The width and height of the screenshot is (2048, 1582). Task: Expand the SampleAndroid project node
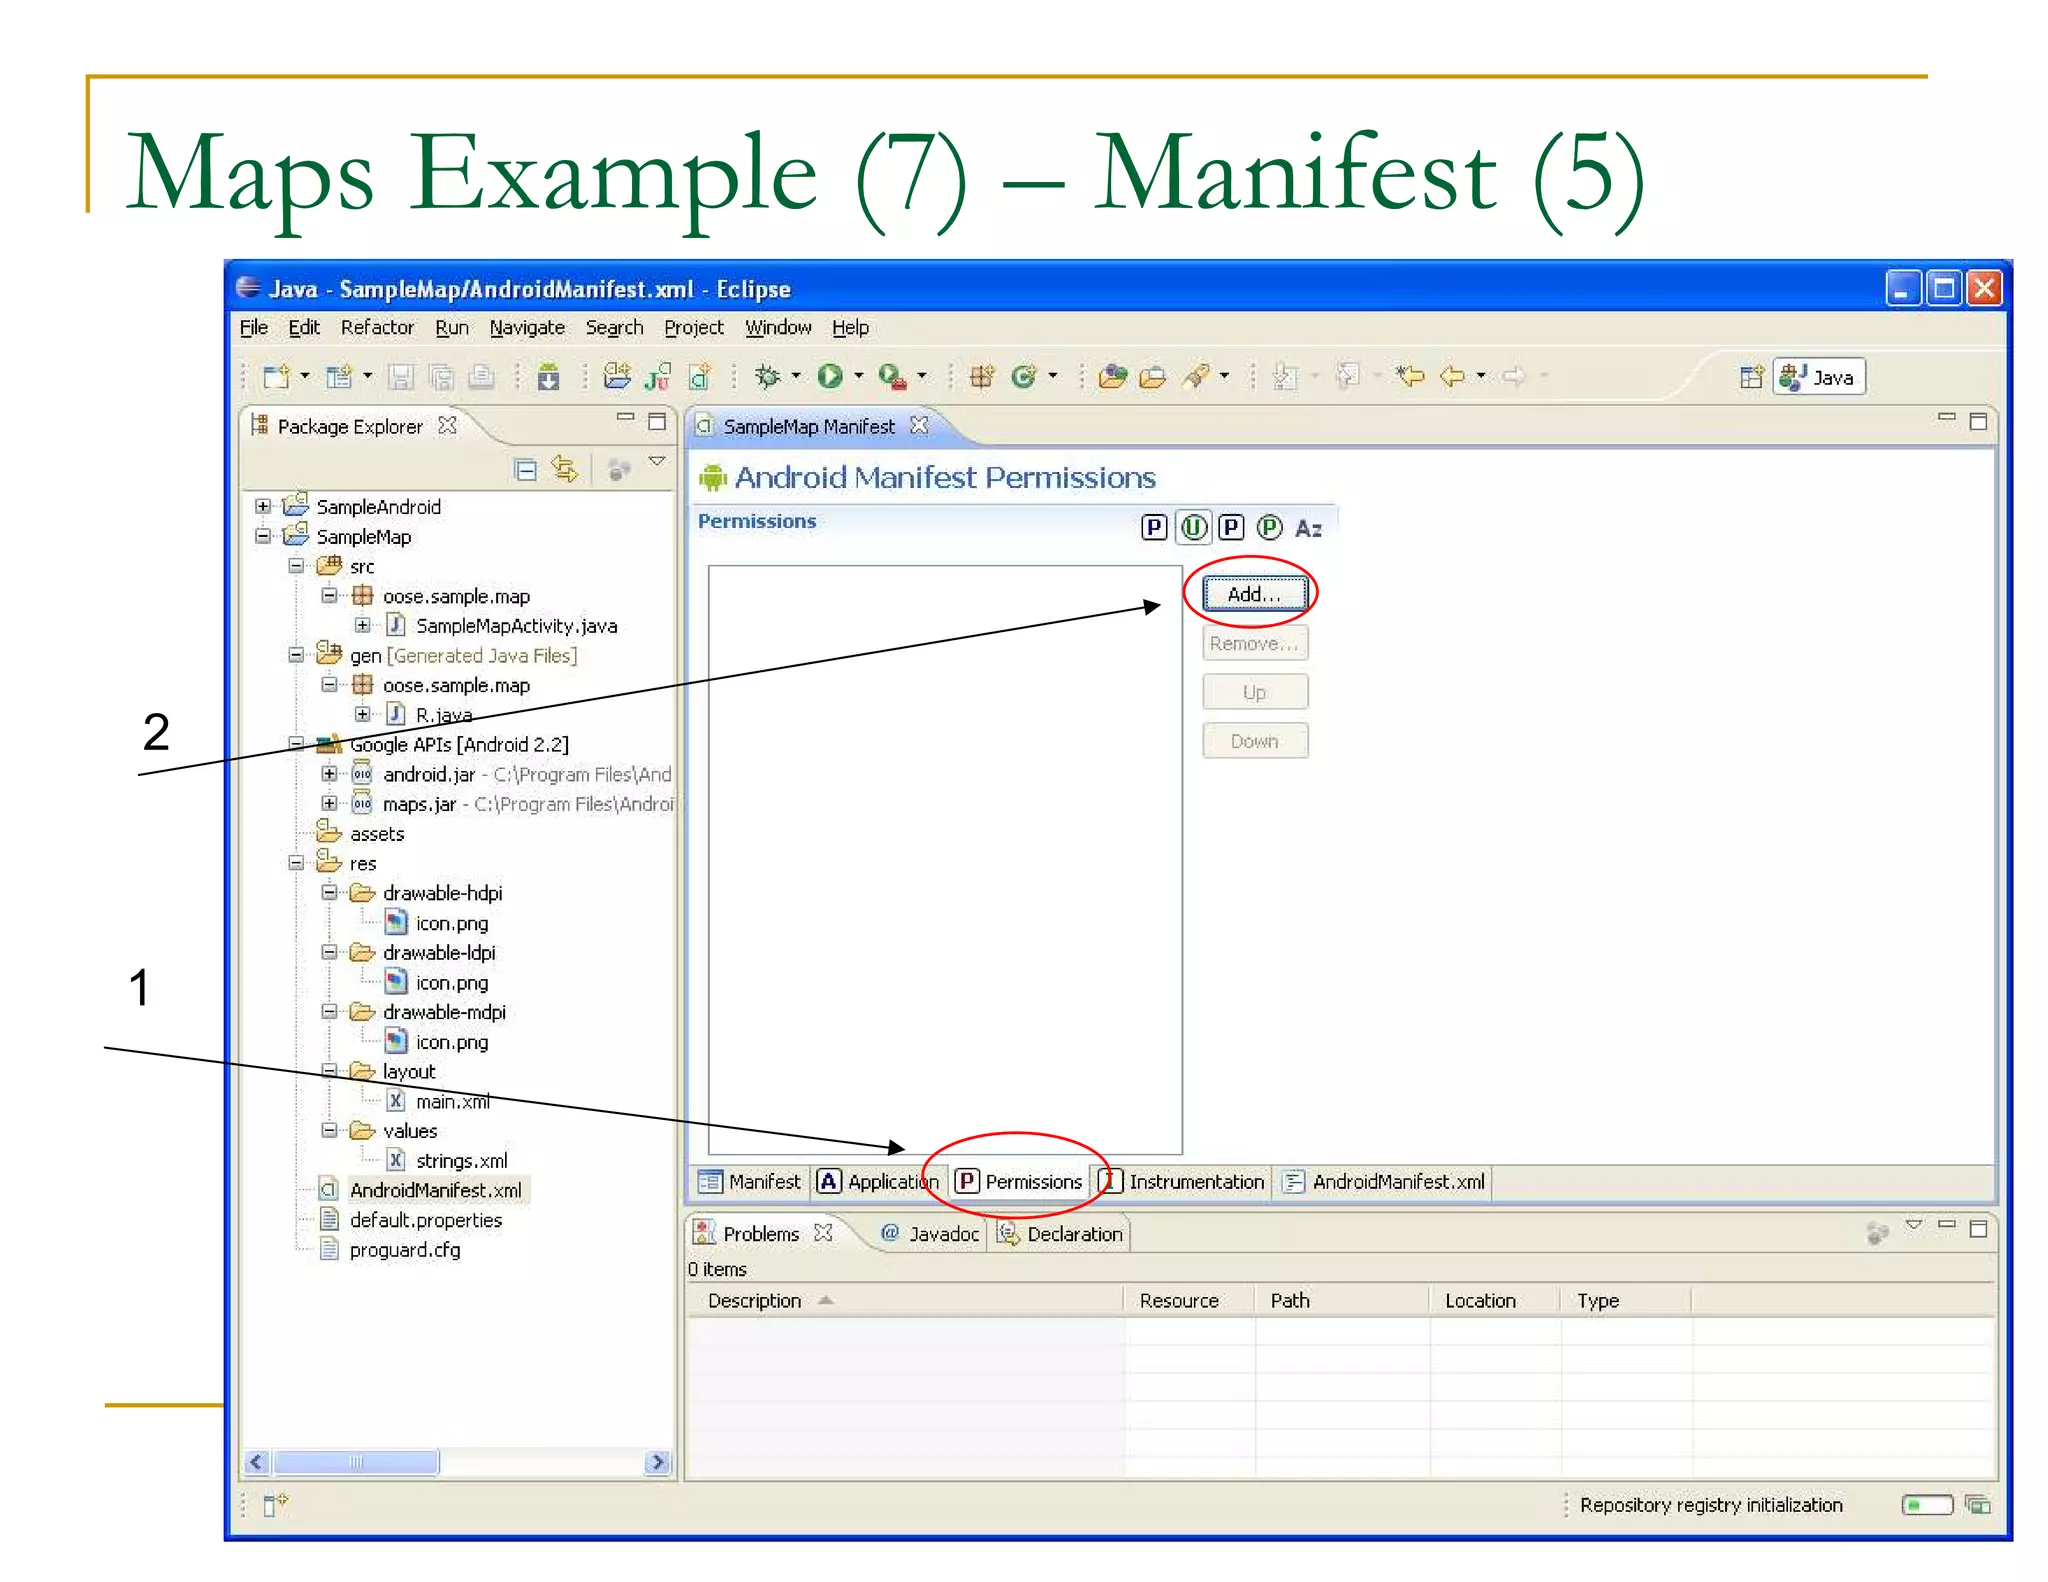tap(263, 506)
